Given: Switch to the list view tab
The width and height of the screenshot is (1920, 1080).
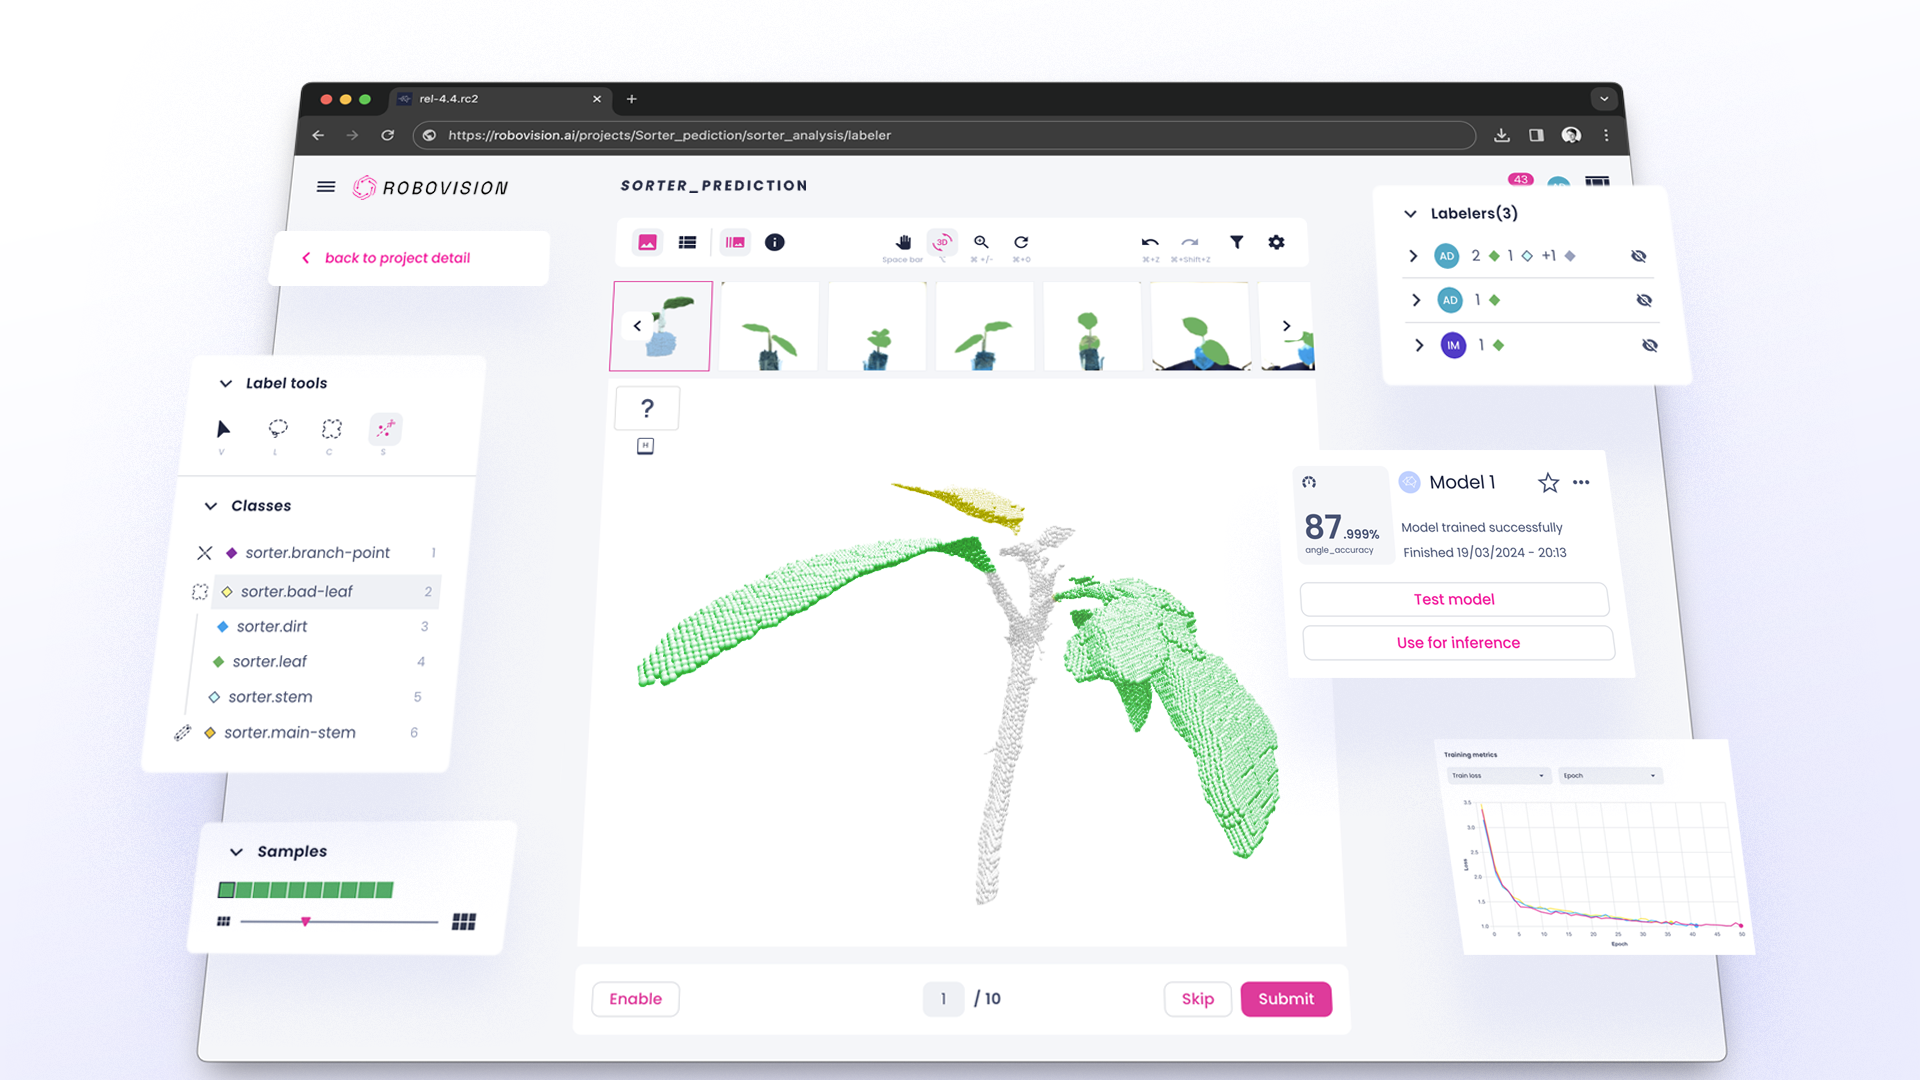Looking at the screenshot, I should pyautogui.click(x=687, y=242).
